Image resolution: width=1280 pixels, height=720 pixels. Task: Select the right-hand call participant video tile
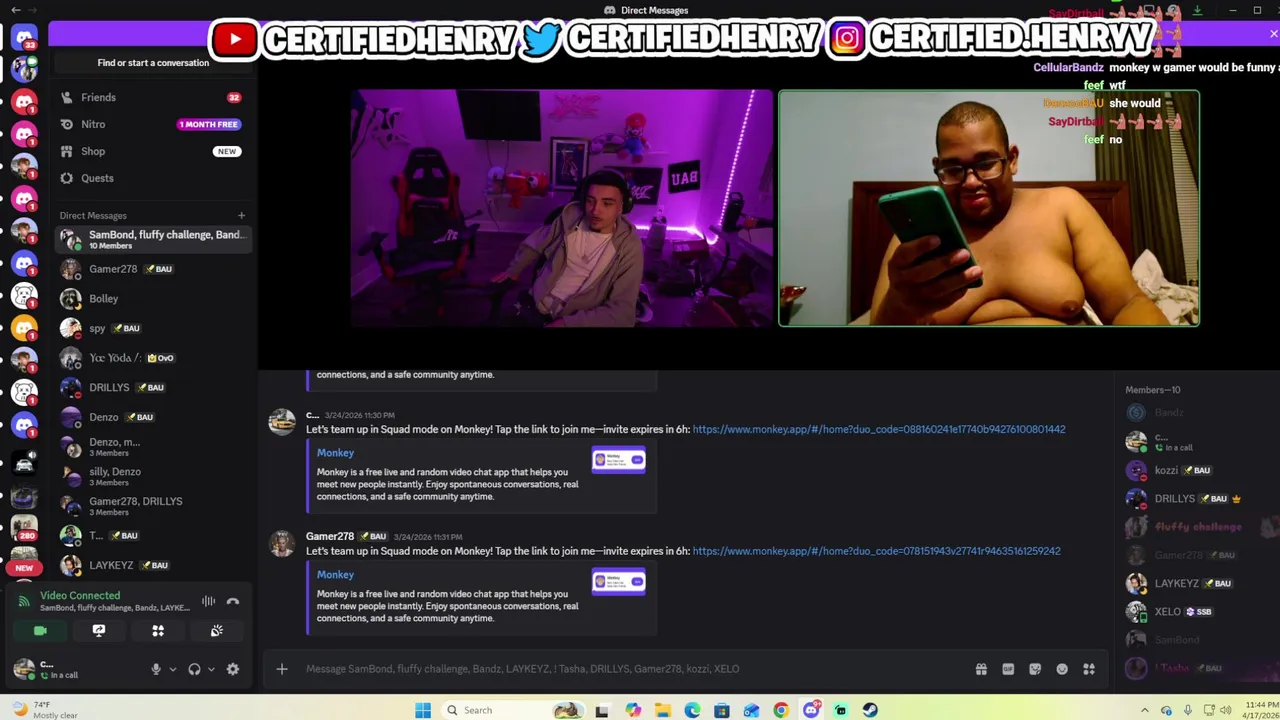[989, 208]
